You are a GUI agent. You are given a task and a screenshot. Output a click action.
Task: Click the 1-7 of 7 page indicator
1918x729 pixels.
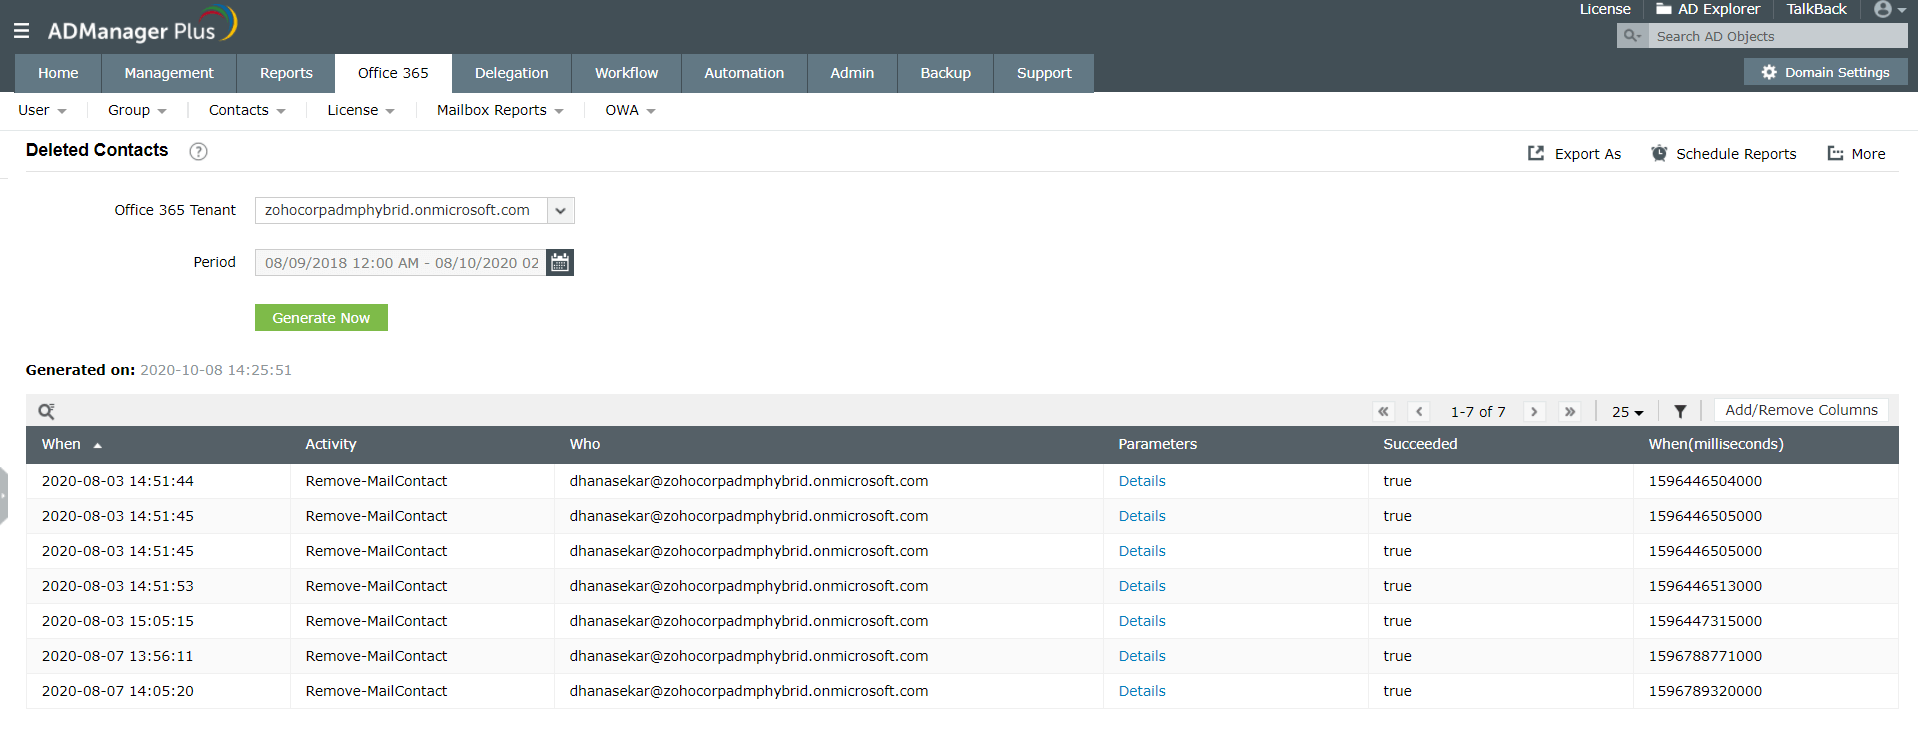click(x=1478, y=412)
